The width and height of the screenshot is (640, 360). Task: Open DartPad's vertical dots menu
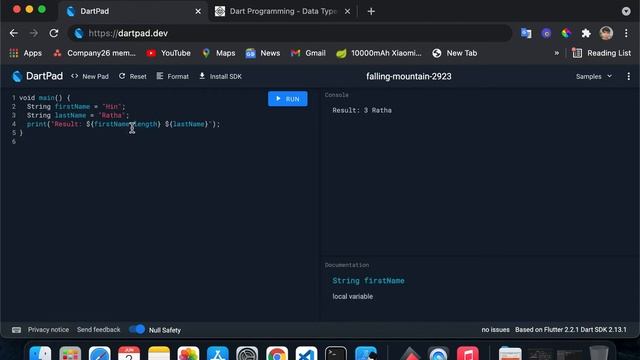click(629, 76)
